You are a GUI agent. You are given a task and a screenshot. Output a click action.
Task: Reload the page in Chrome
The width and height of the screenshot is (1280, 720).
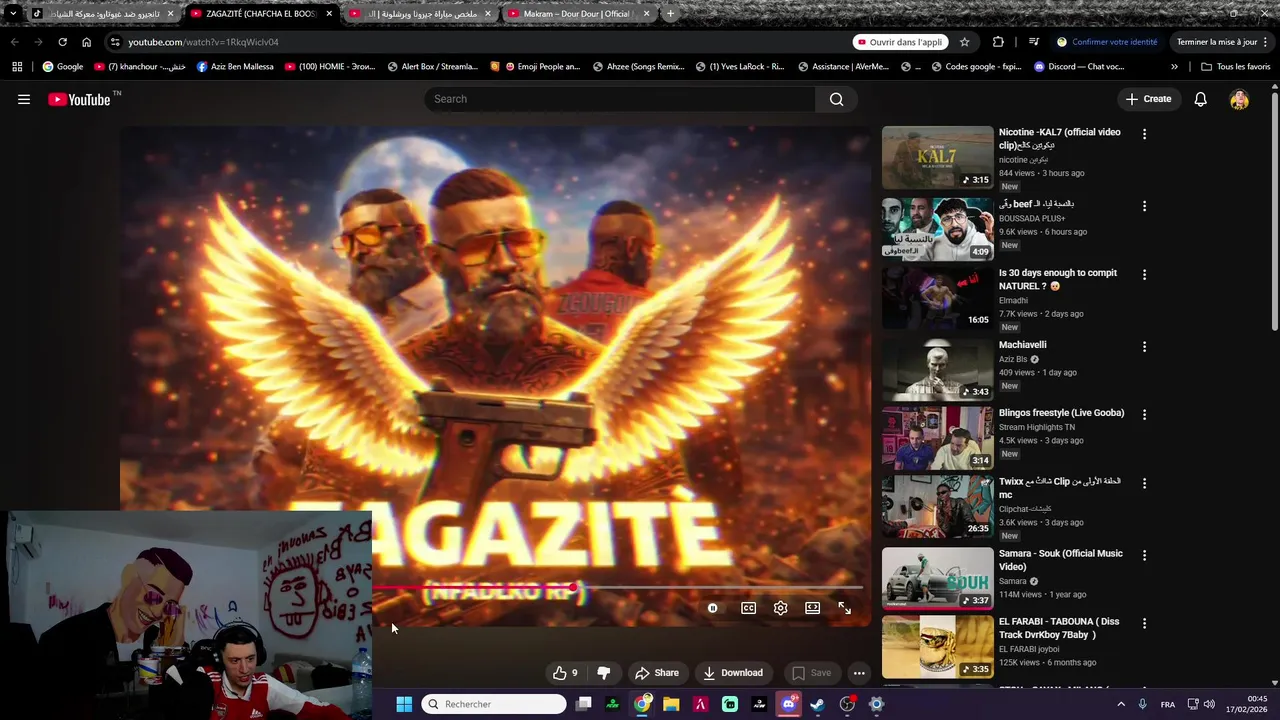point(62,42)
